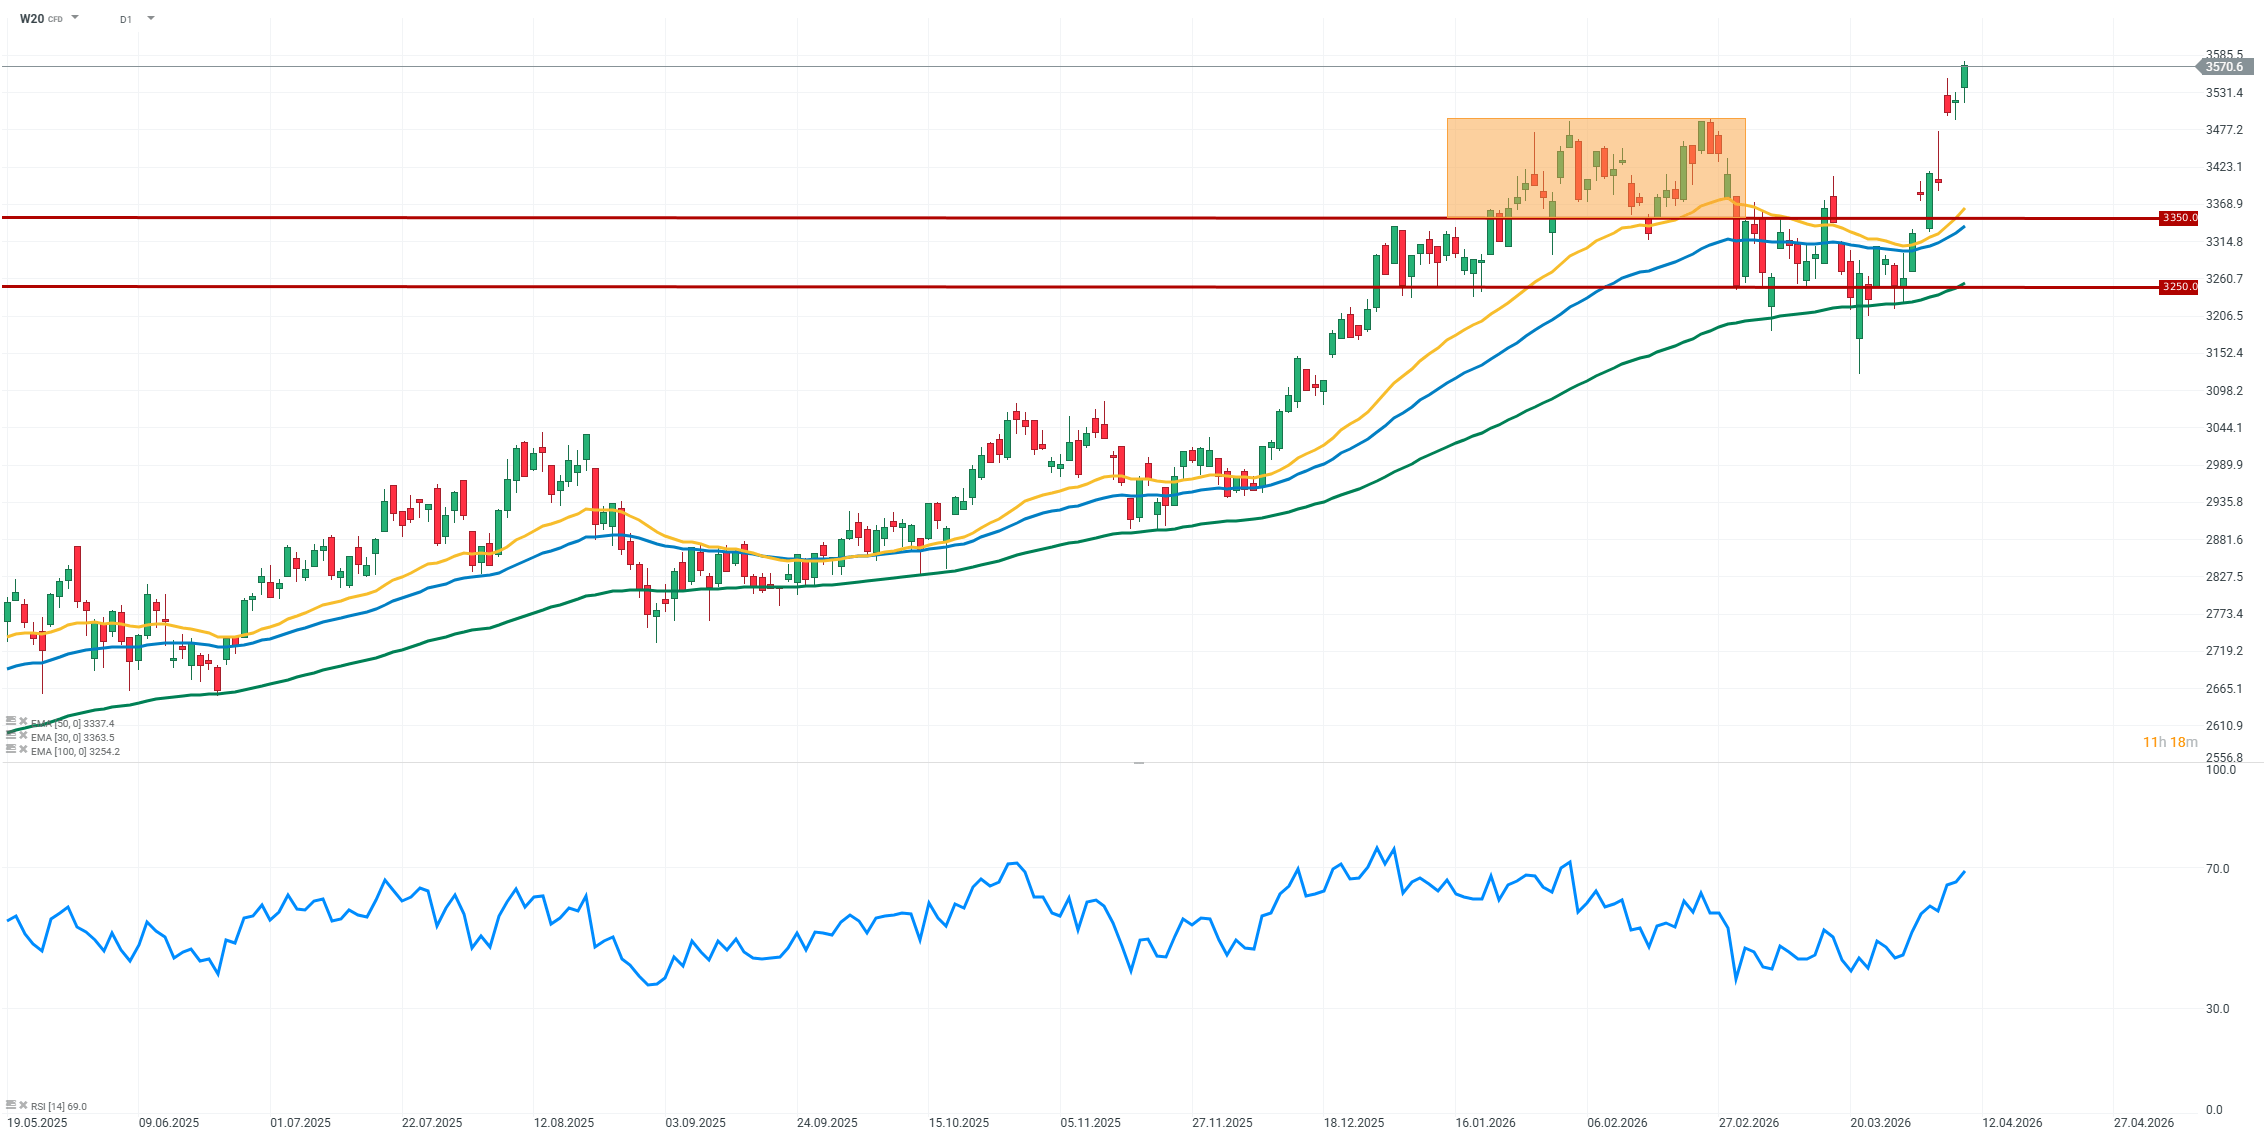Click the 11h 18m candle countdown timer

tap(2169, 742)
